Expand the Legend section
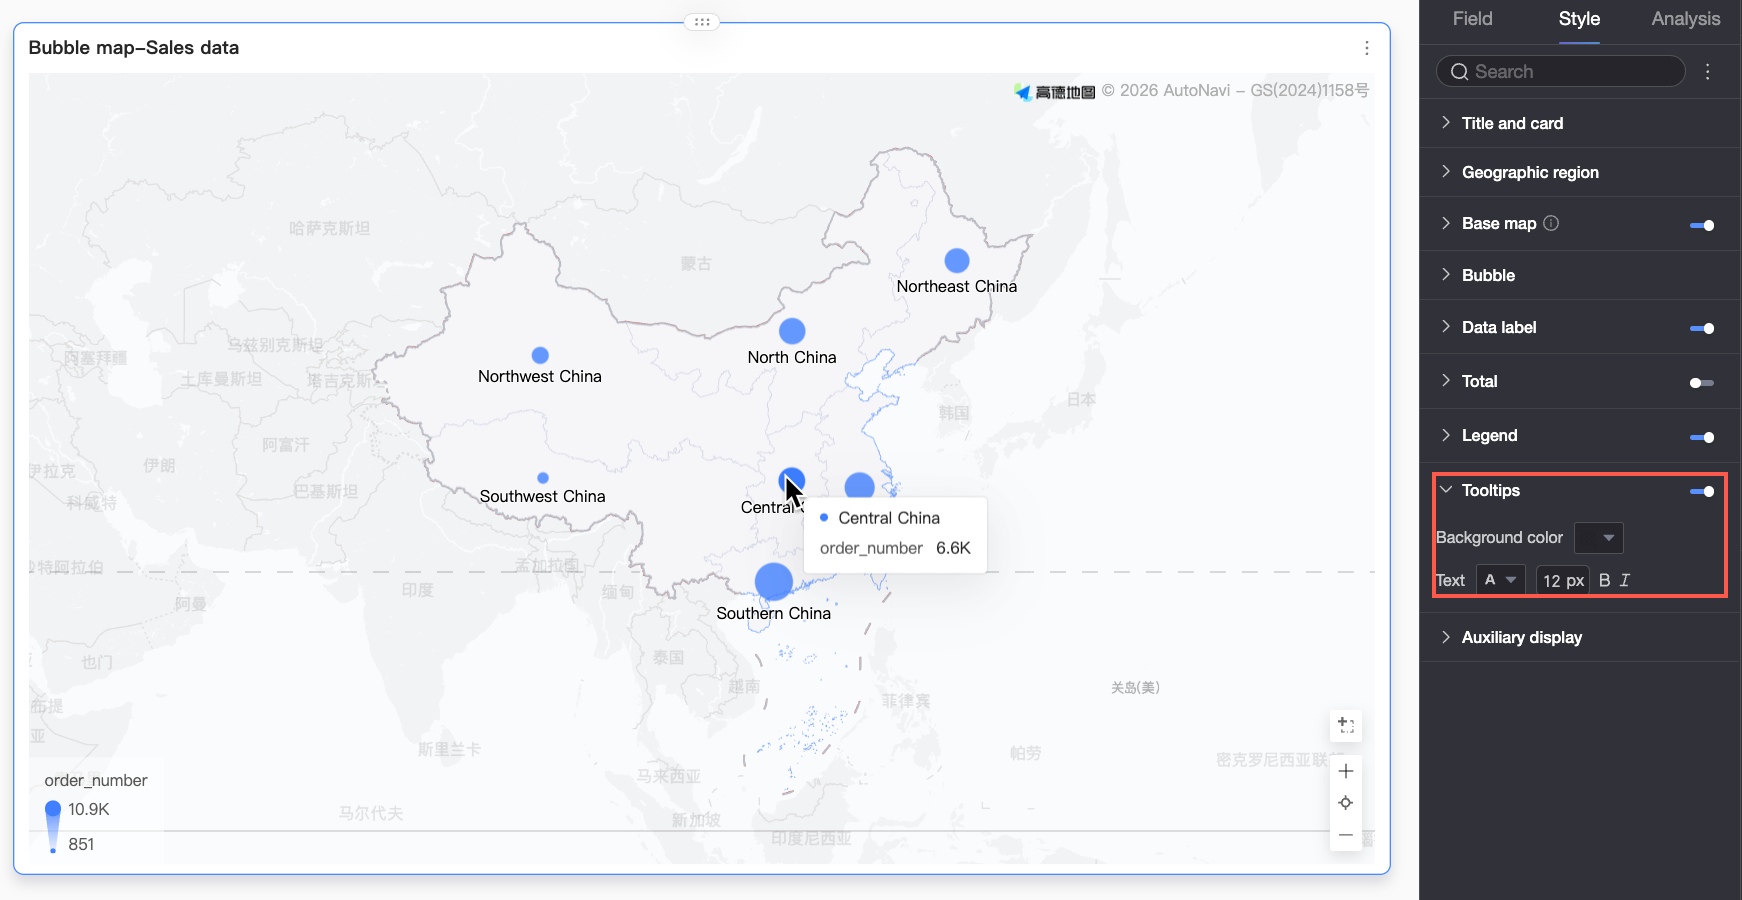 pos(1446,434)
